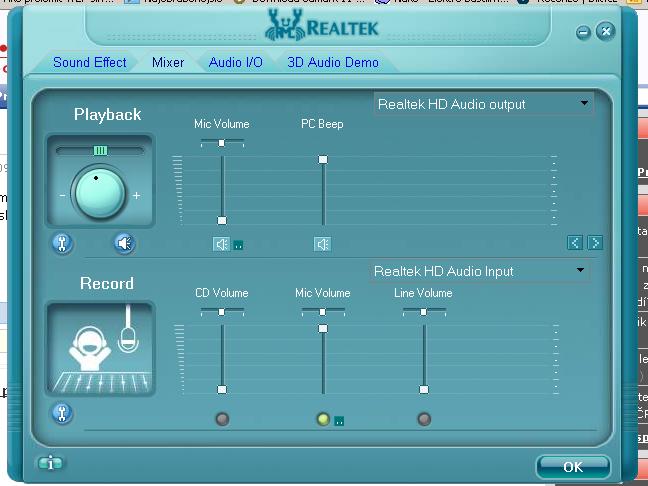Open record Mic Volume advanced options button
The width and height of the screenshot is (648, 486).
pyautogui.click(x=339, y=421)
